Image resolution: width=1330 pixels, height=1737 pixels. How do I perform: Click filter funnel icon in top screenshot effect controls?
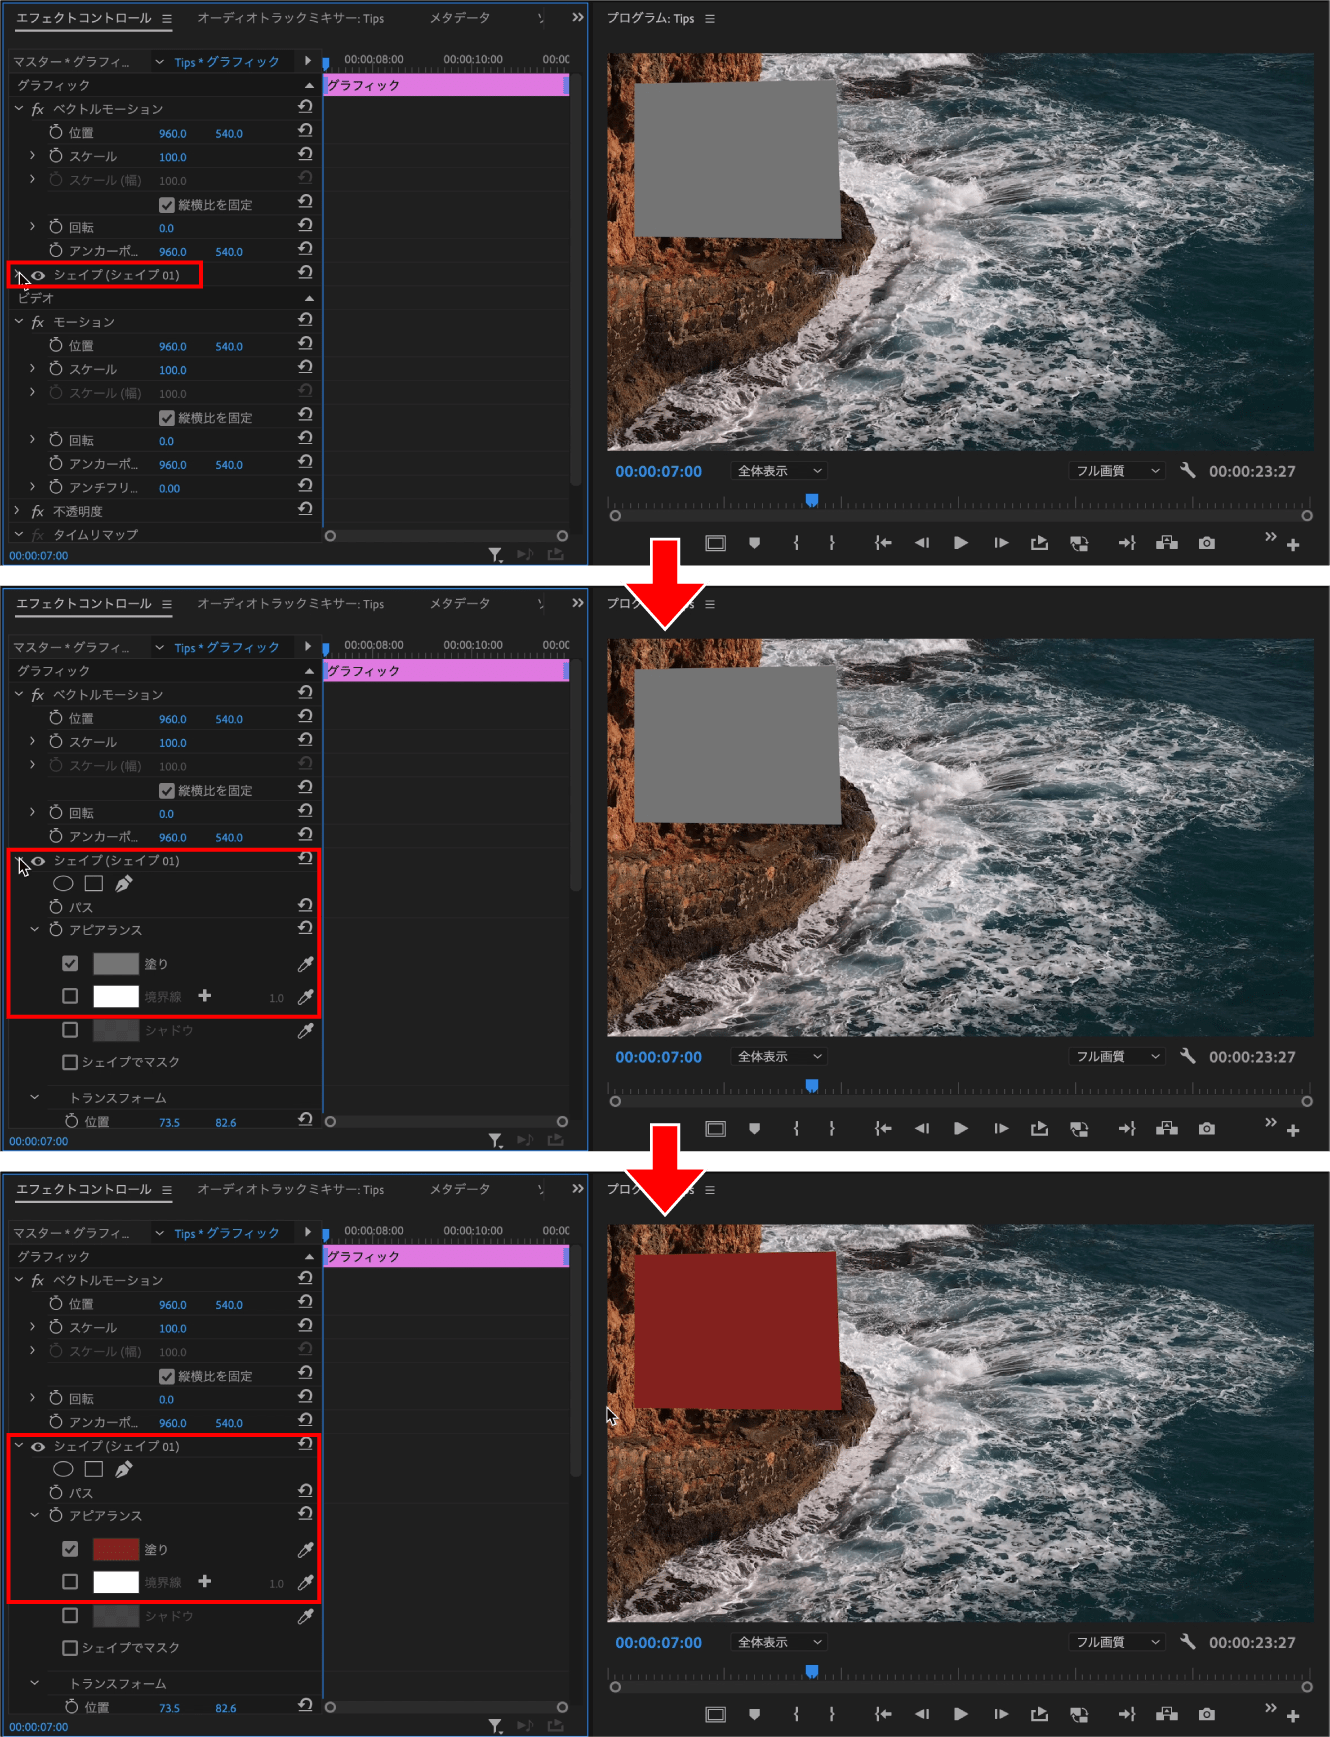[495, 554]
